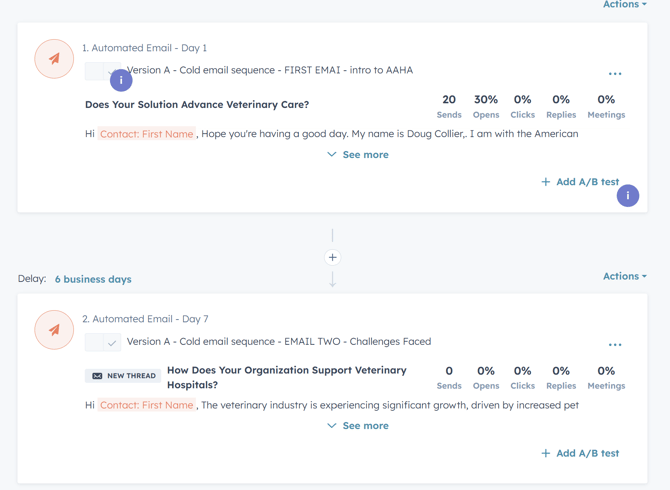Click the NEW THREAD envelope badge
Viewport: 670px width, 490px height.
(x=123, y=376)
